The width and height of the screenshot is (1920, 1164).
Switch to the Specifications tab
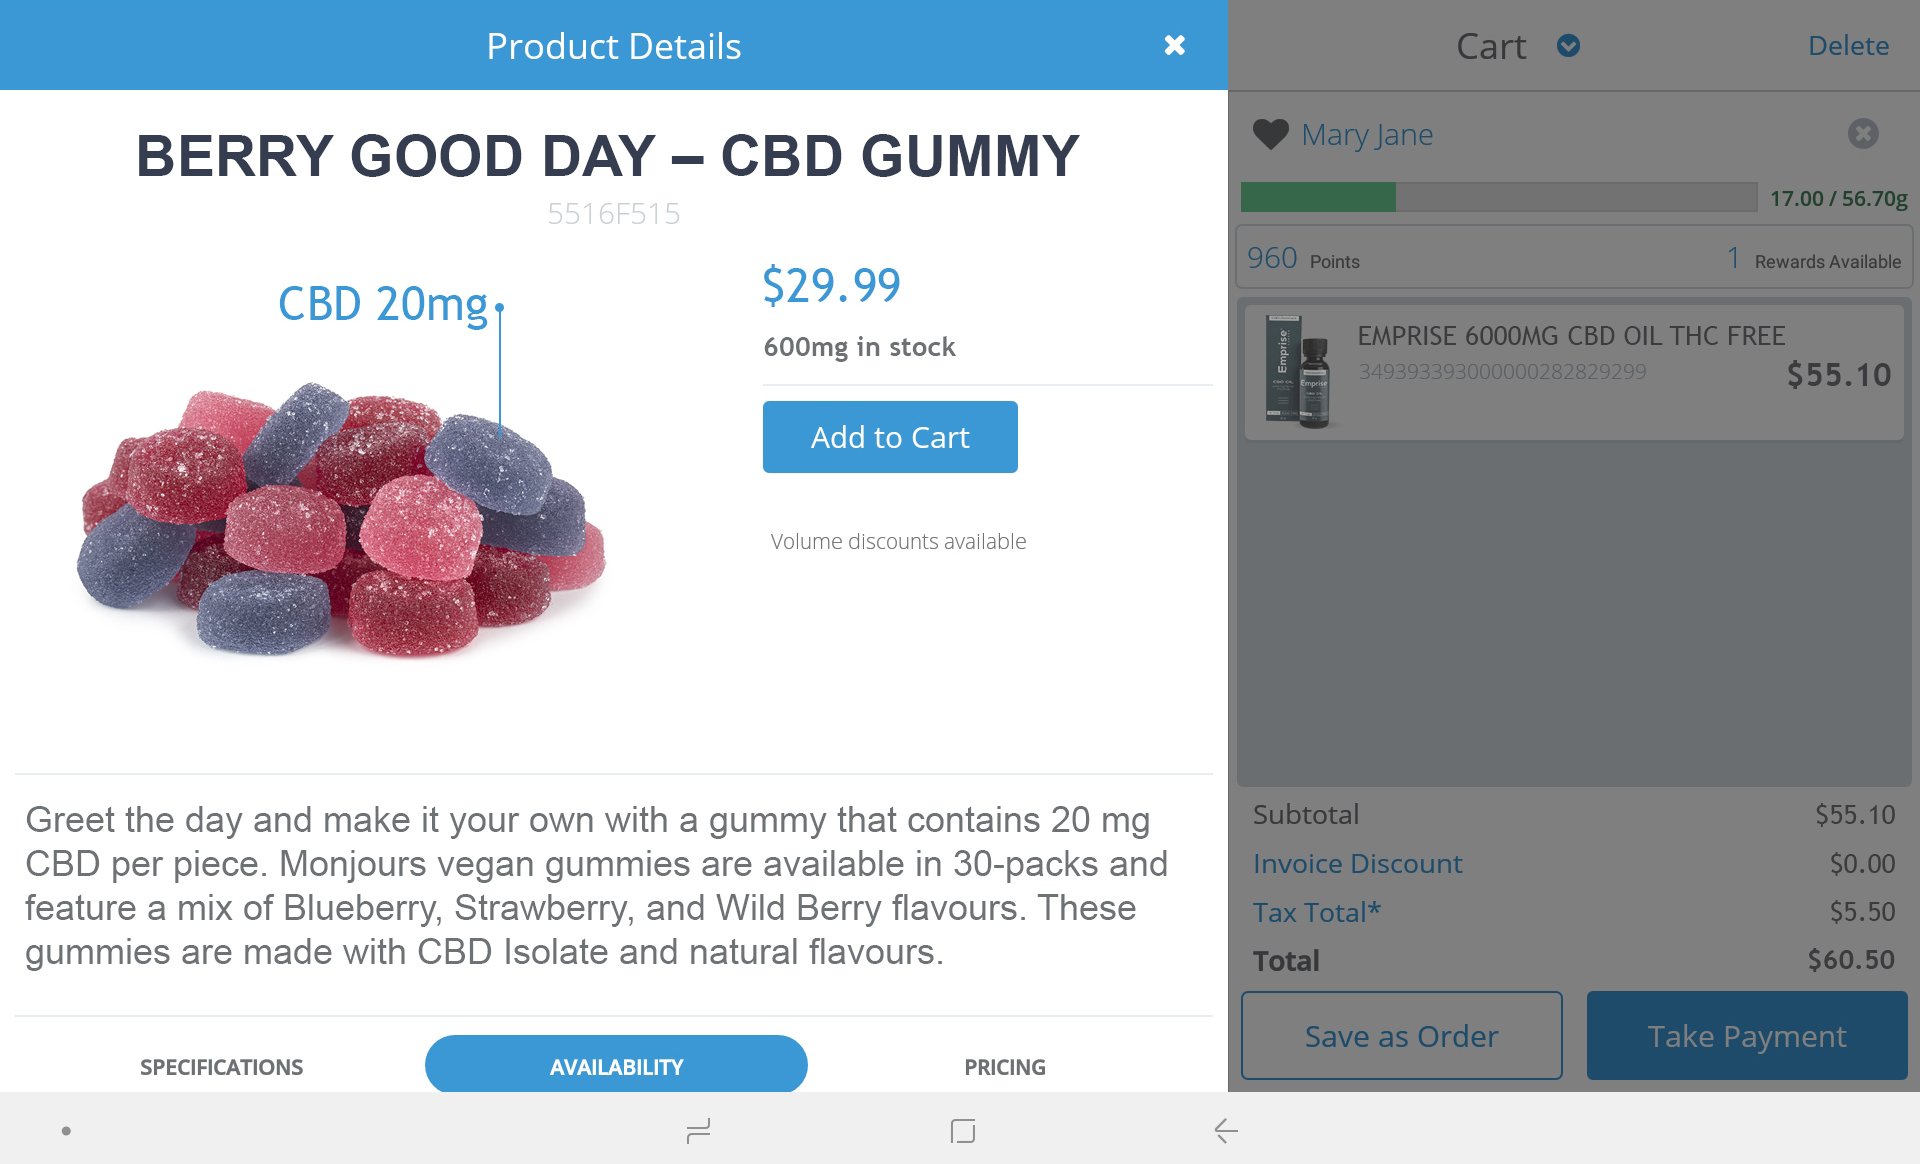[221, 1067]
